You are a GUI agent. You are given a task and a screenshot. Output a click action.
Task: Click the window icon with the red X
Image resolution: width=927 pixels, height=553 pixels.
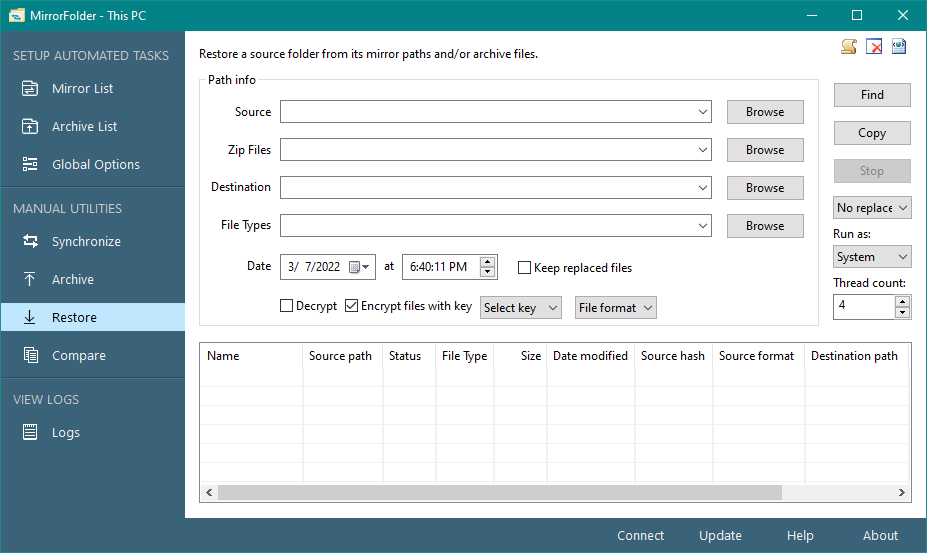click(x=874, y=46)
